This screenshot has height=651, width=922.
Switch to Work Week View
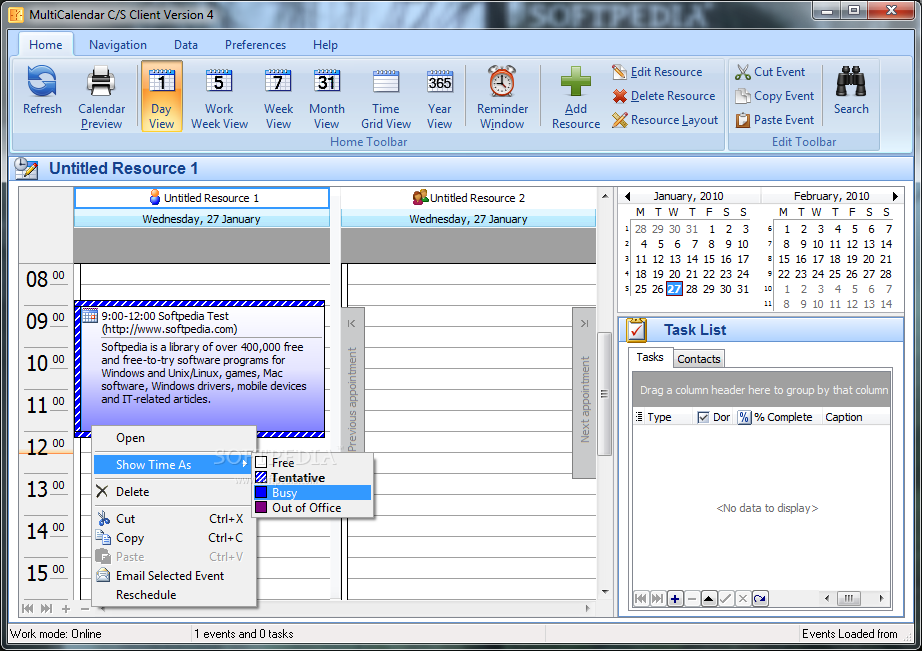pyautogui.click(x=219, y=98)
